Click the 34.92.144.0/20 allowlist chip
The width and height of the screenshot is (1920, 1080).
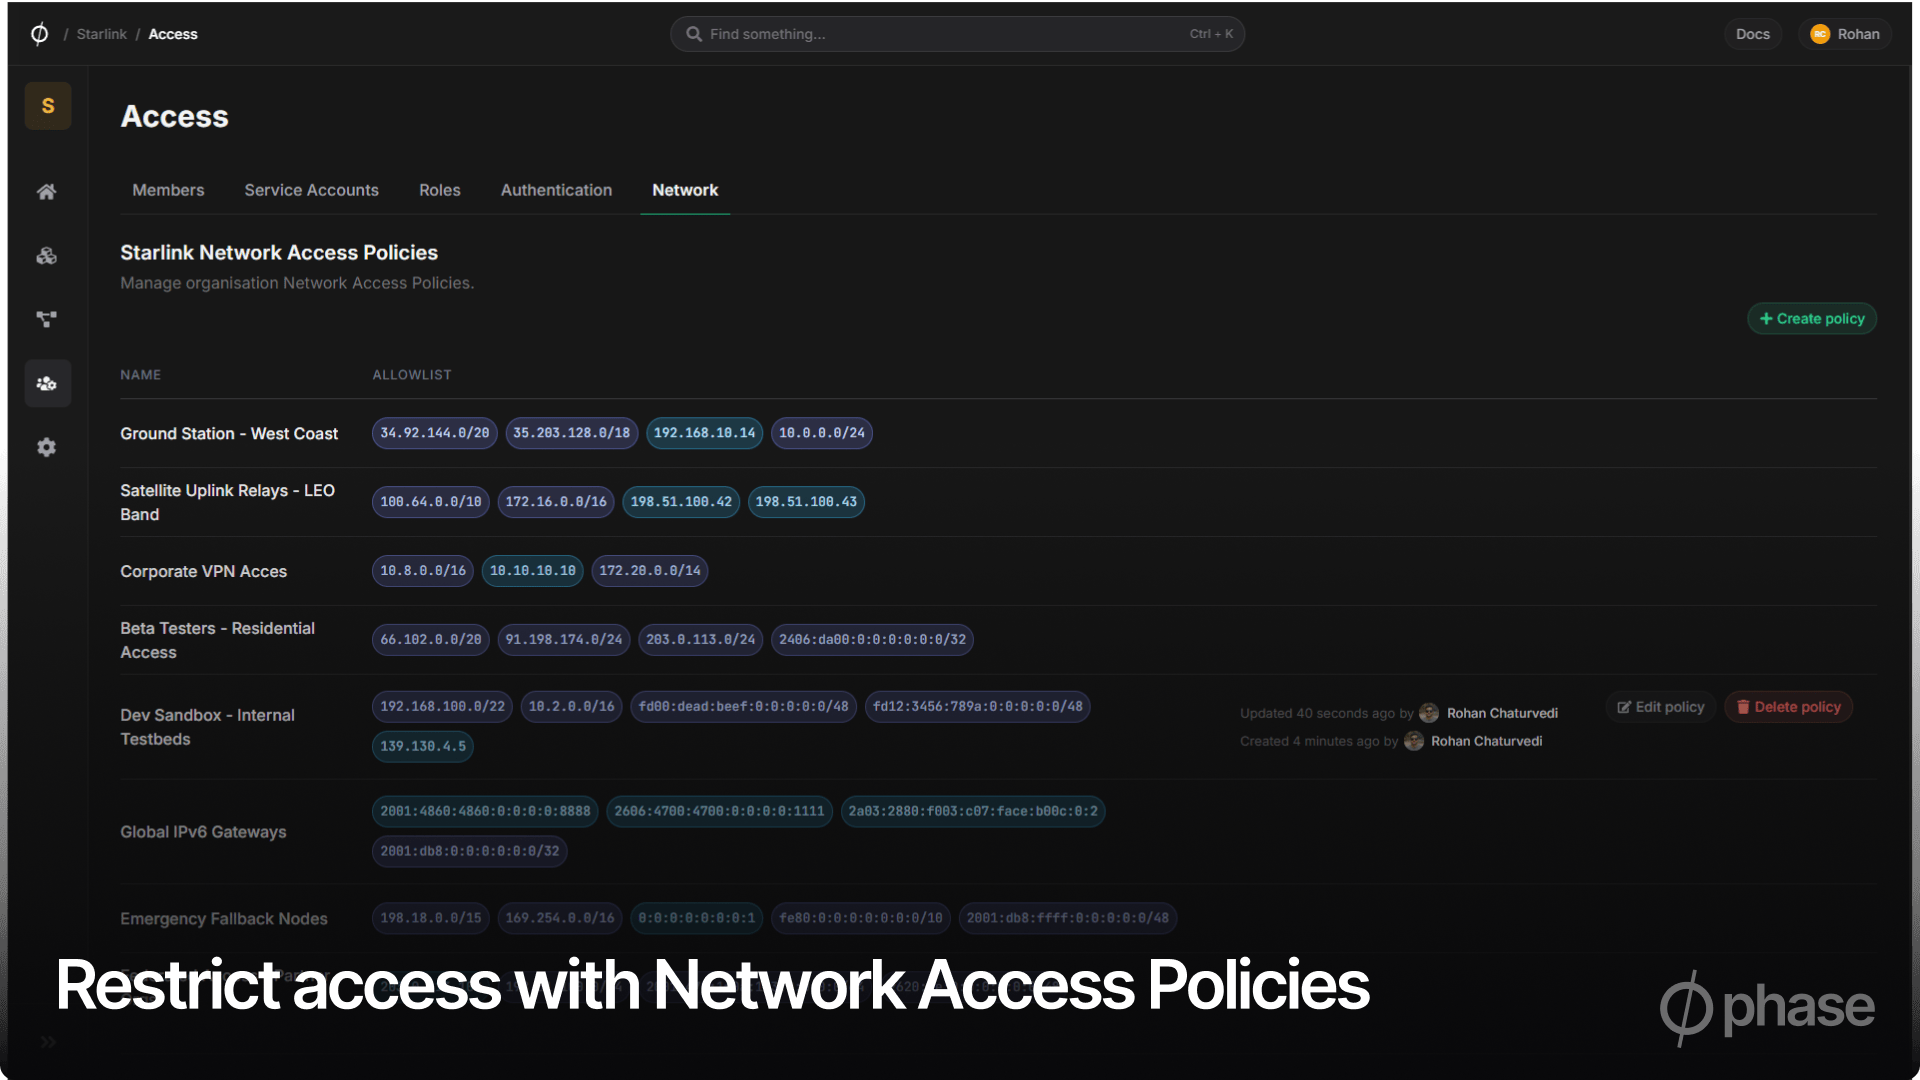pyautogui.click(x=435, y=433)
